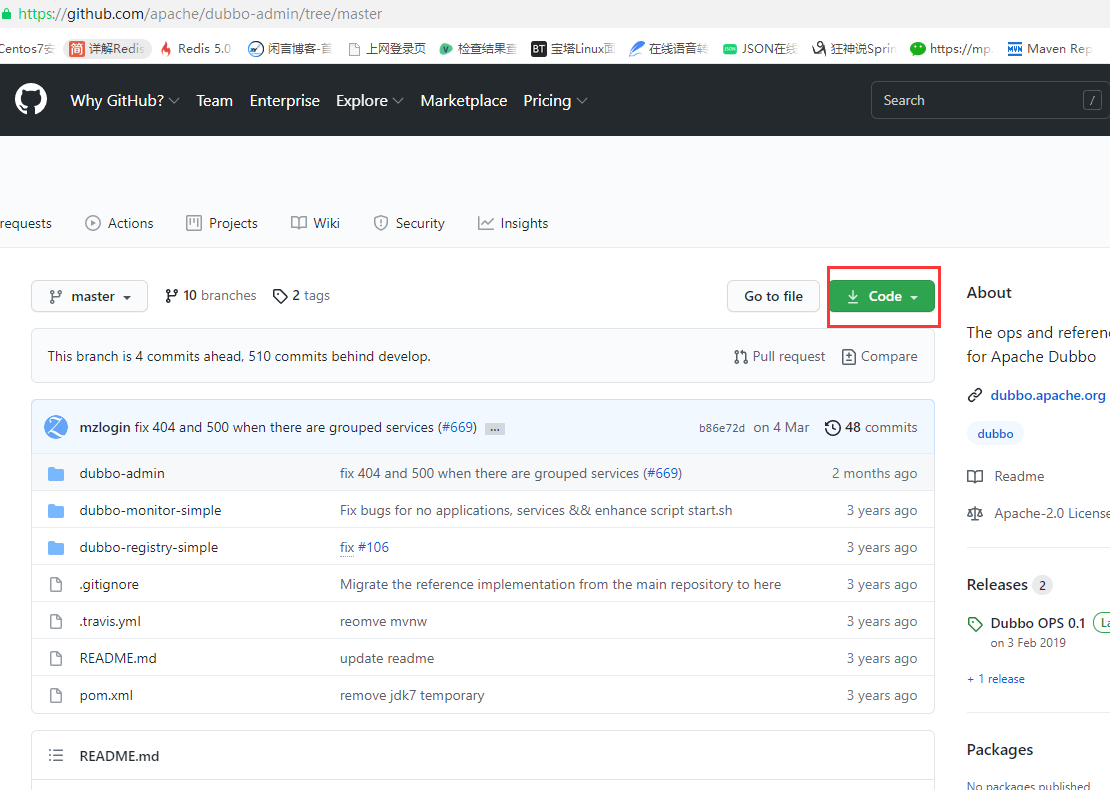Focus the GitHub Search field
This screenshot has height=790, width=1110.
990,100
